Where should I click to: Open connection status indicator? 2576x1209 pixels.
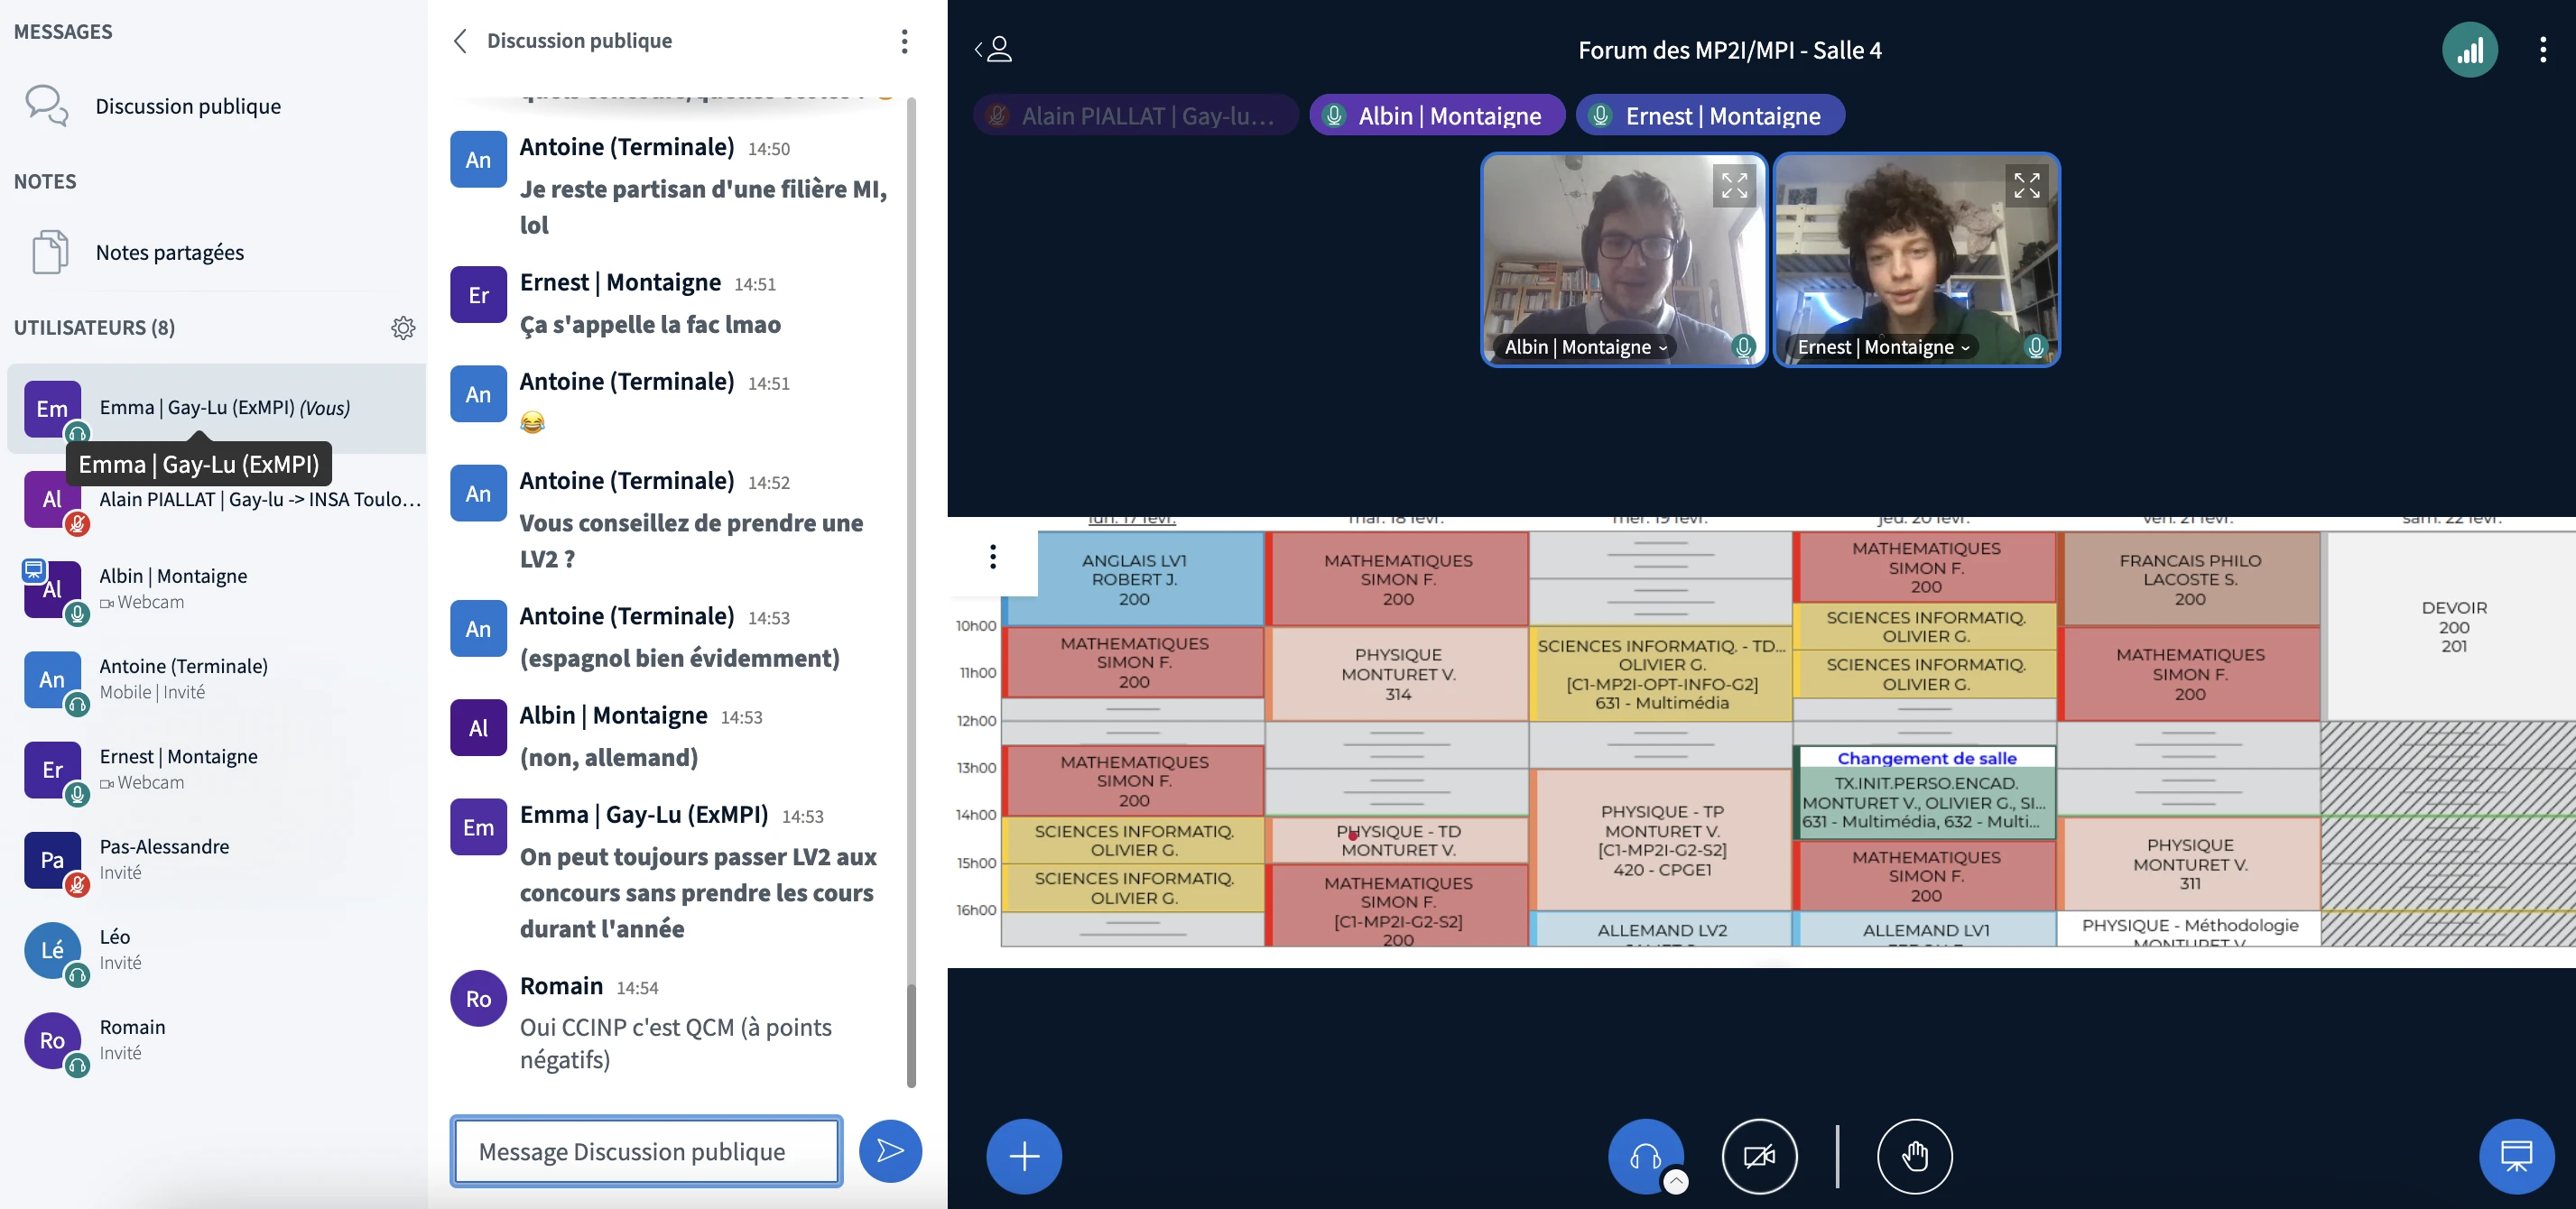pos(2469,50)
